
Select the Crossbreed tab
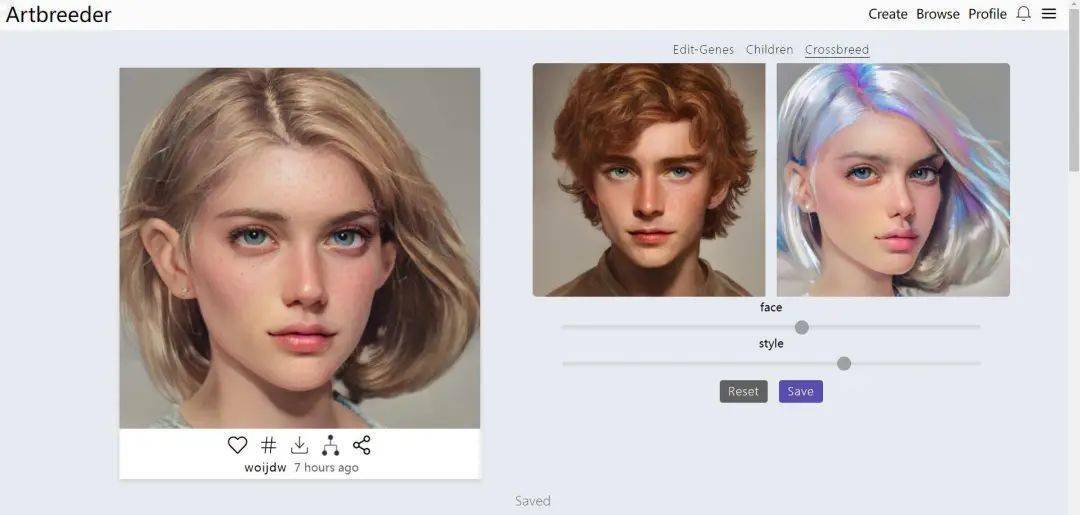837,50
